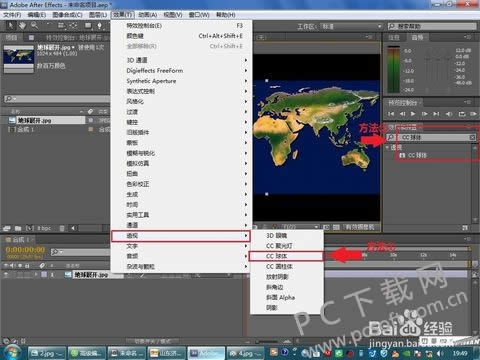
Task: Click the help search input field
Action: (432, 26)
